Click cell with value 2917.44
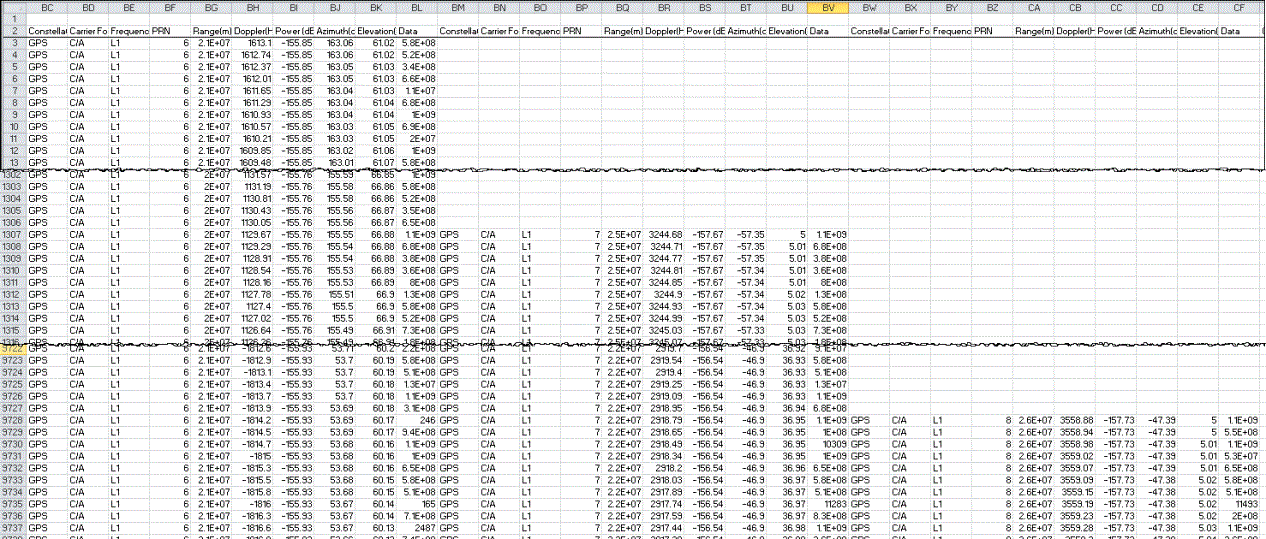This screenshot has width=1266, height=539. tap(664, 528)
